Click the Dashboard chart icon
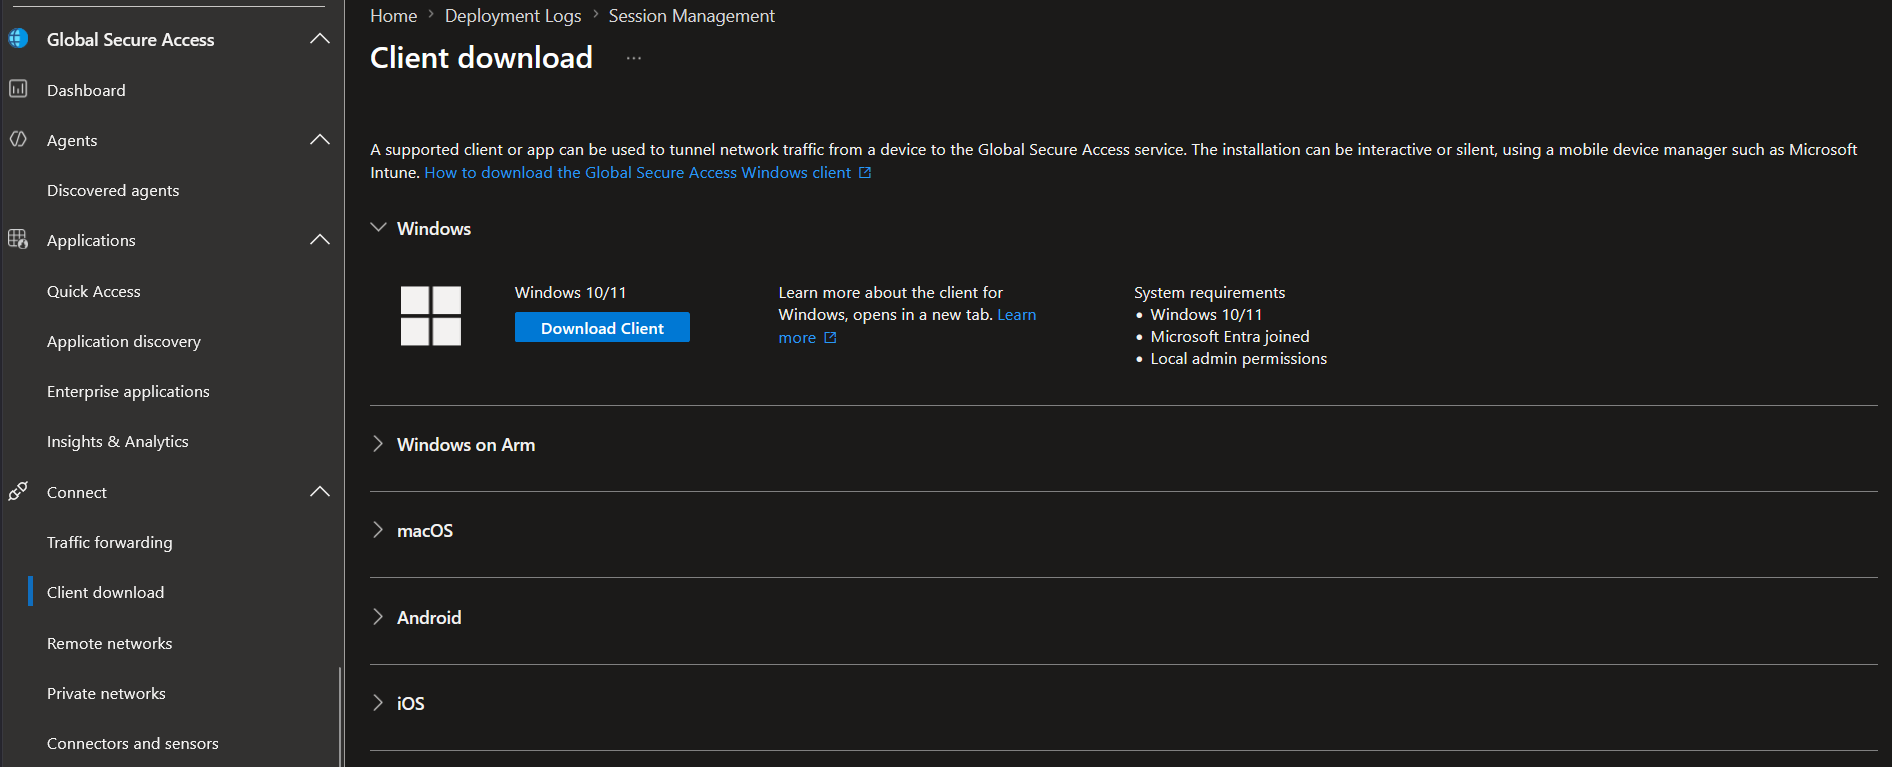 click(18, 89)
